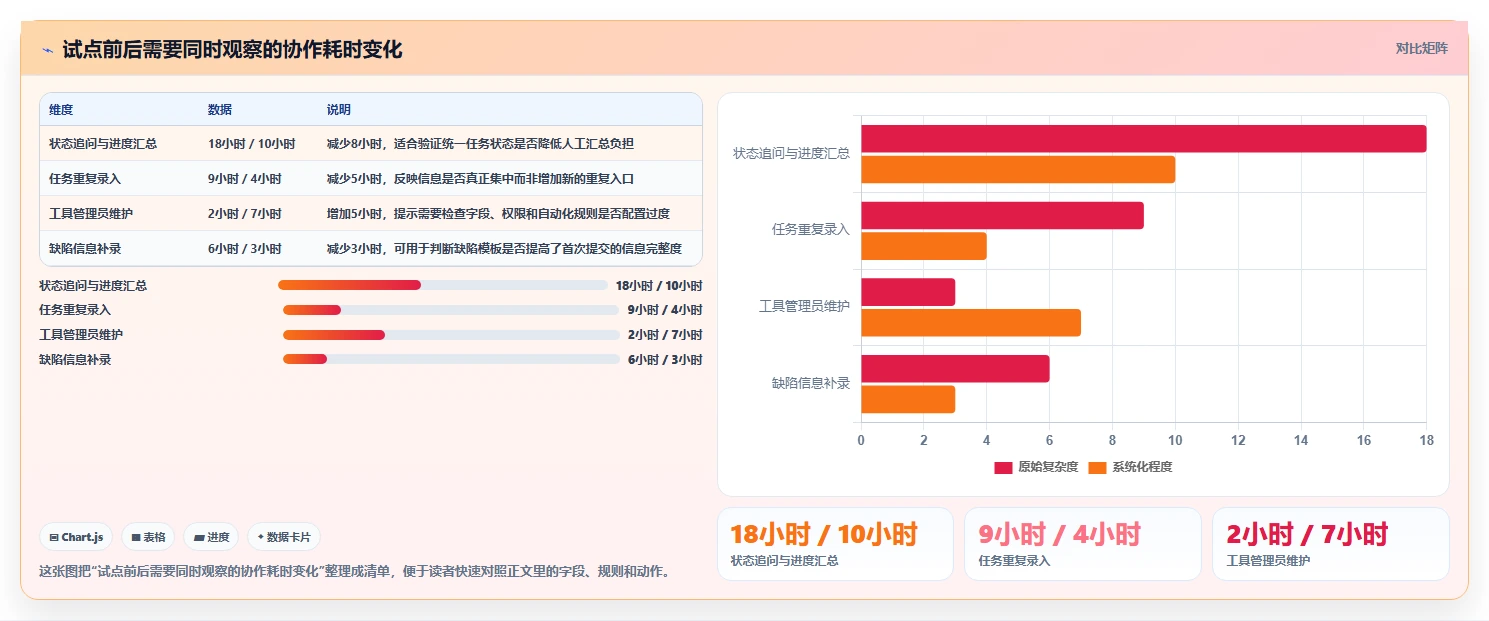Click the 任务重复录入 progress bar

[x=451, y=310]
